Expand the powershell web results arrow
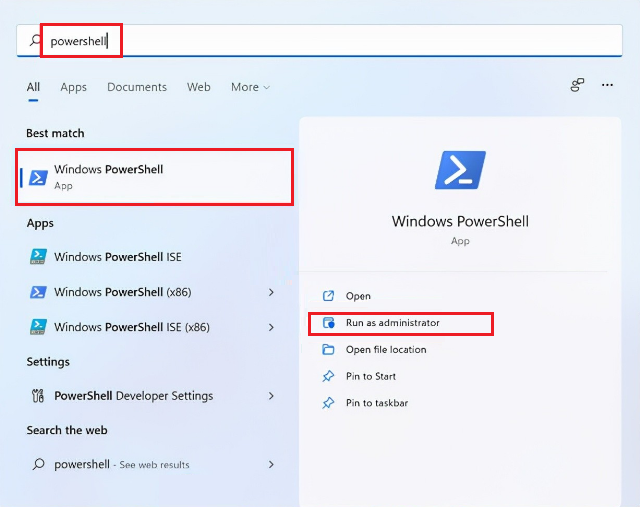The width and height of the screenshot is (640, 507). 271,464
